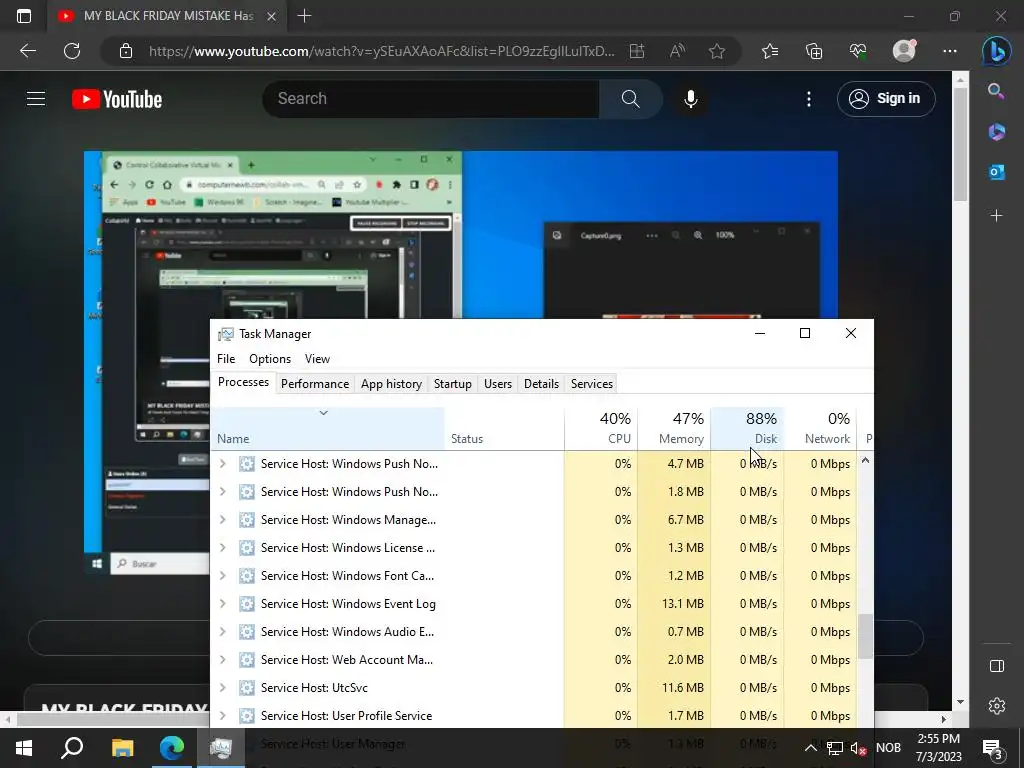1024x768 pixels.
Task: Expand Service Host: Web Account Ma... row
Action: 223,660
